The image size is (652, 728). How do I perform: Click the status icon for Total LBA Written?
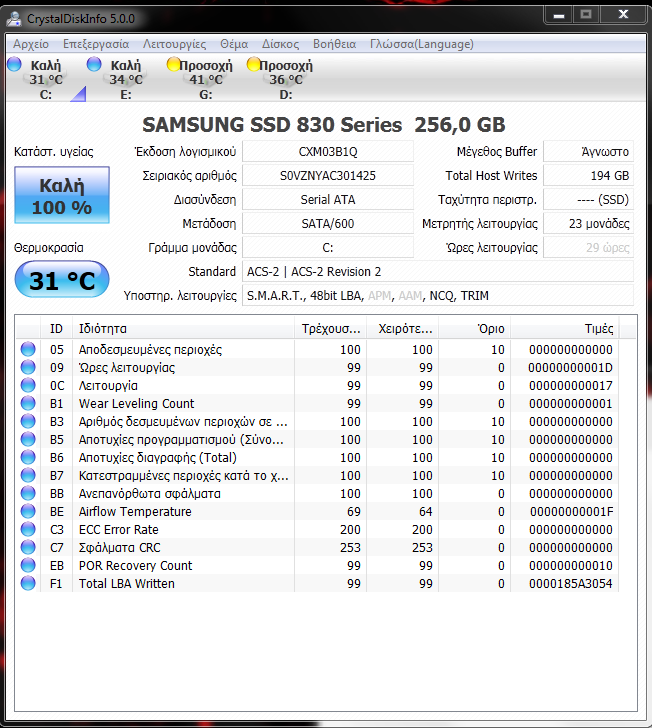tap(28, 584)
